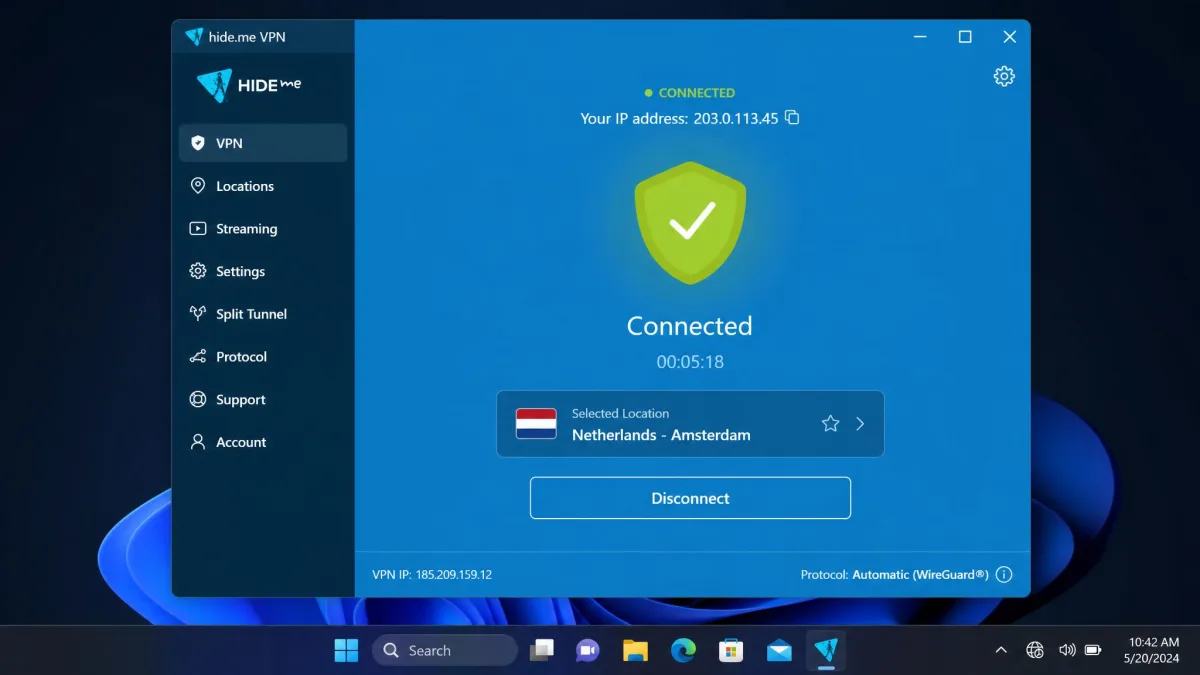Open Microsoft Store from taskbar

pyautogui.click(x=731, y=651)
